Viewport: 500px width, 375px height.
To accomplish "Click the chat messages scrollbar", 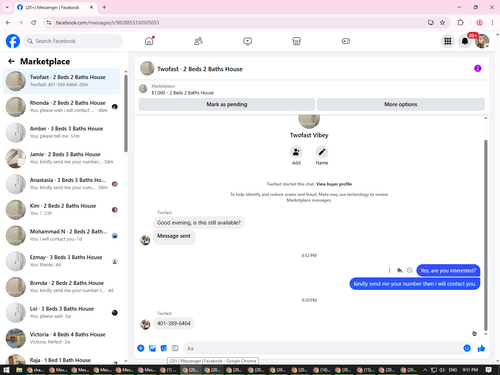I will pyautogui.click(x=486, y=235).
